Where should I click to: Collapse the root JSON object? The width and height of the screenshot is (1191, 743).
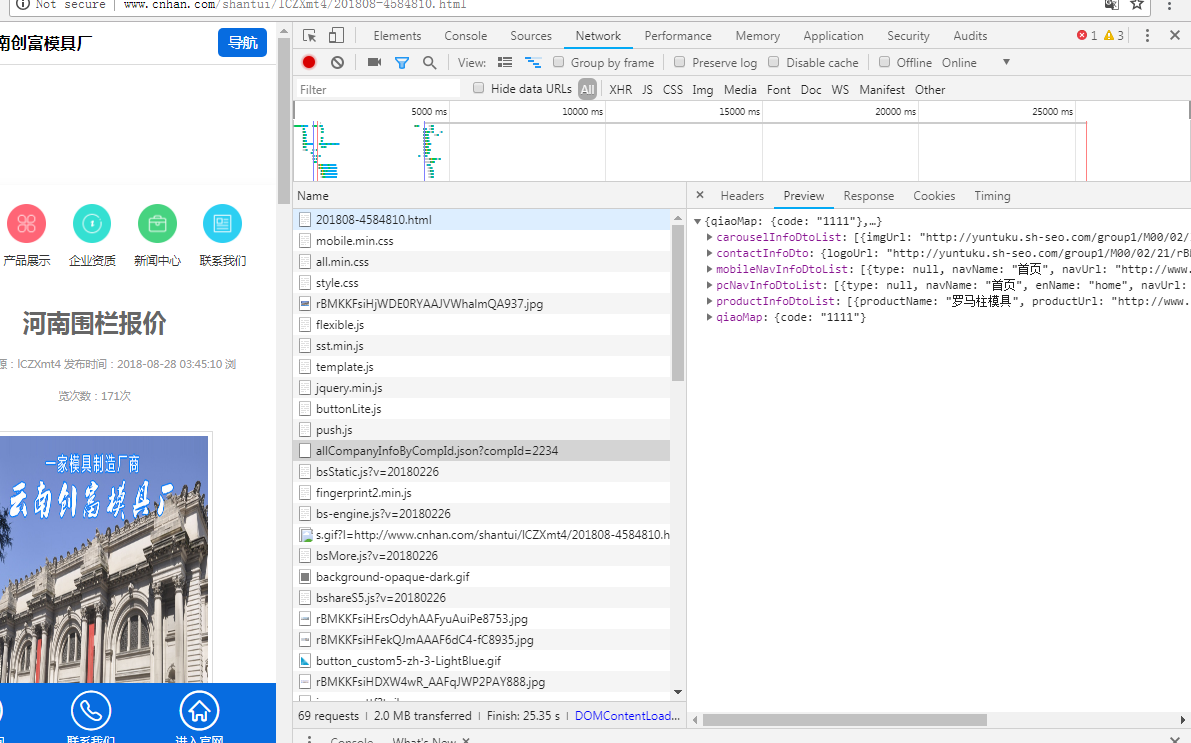click(x=697, y=221)
